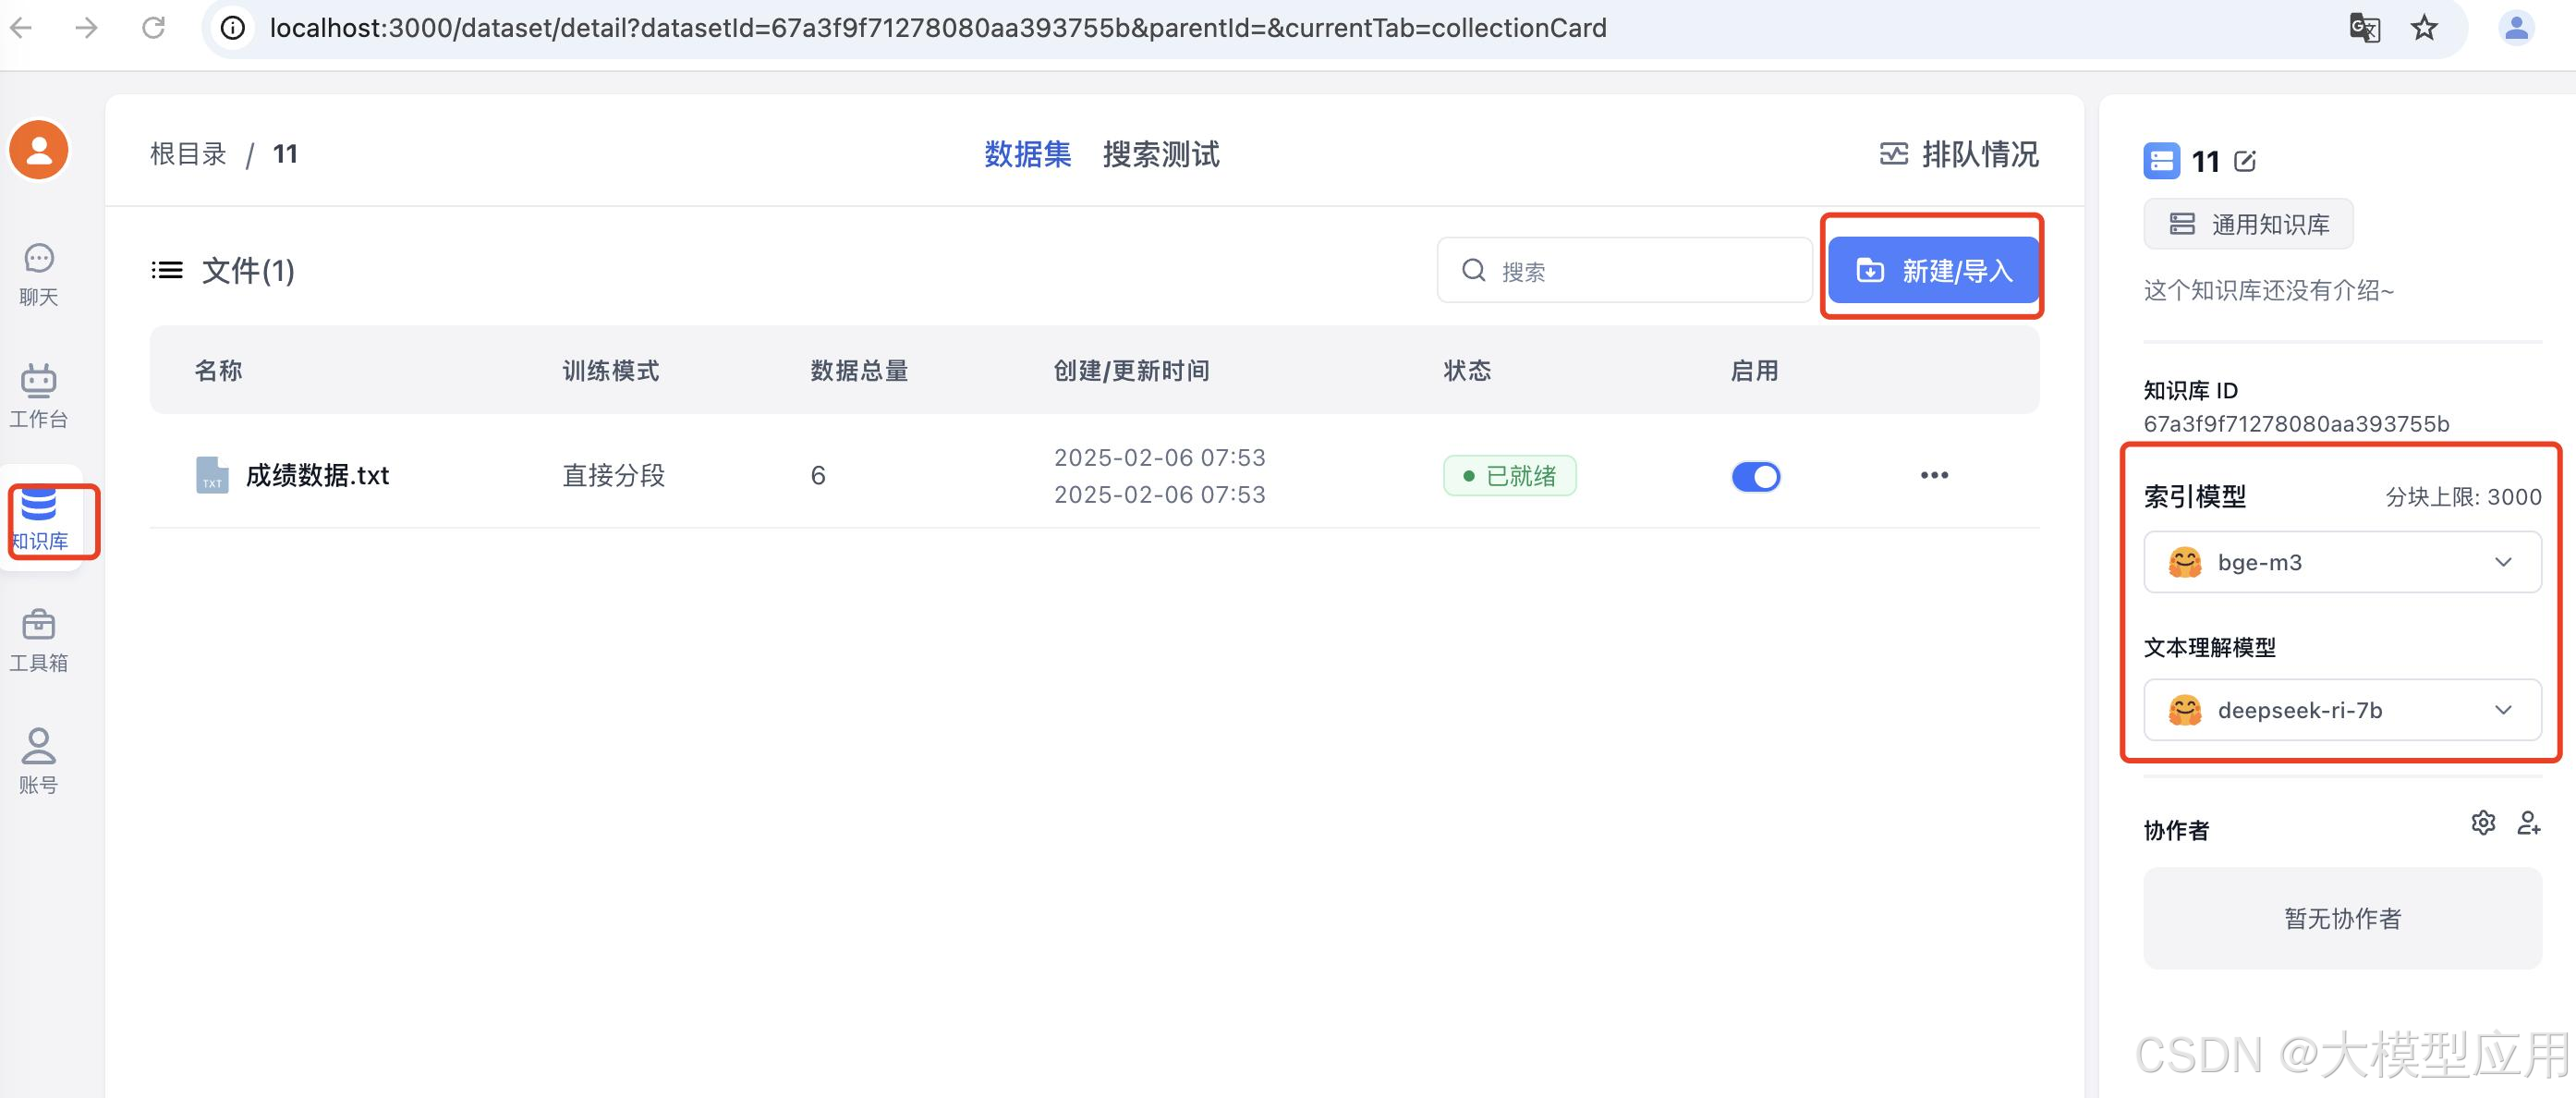
Task: Click the 根目录 breadcrumb link
Action: point(188,153)
